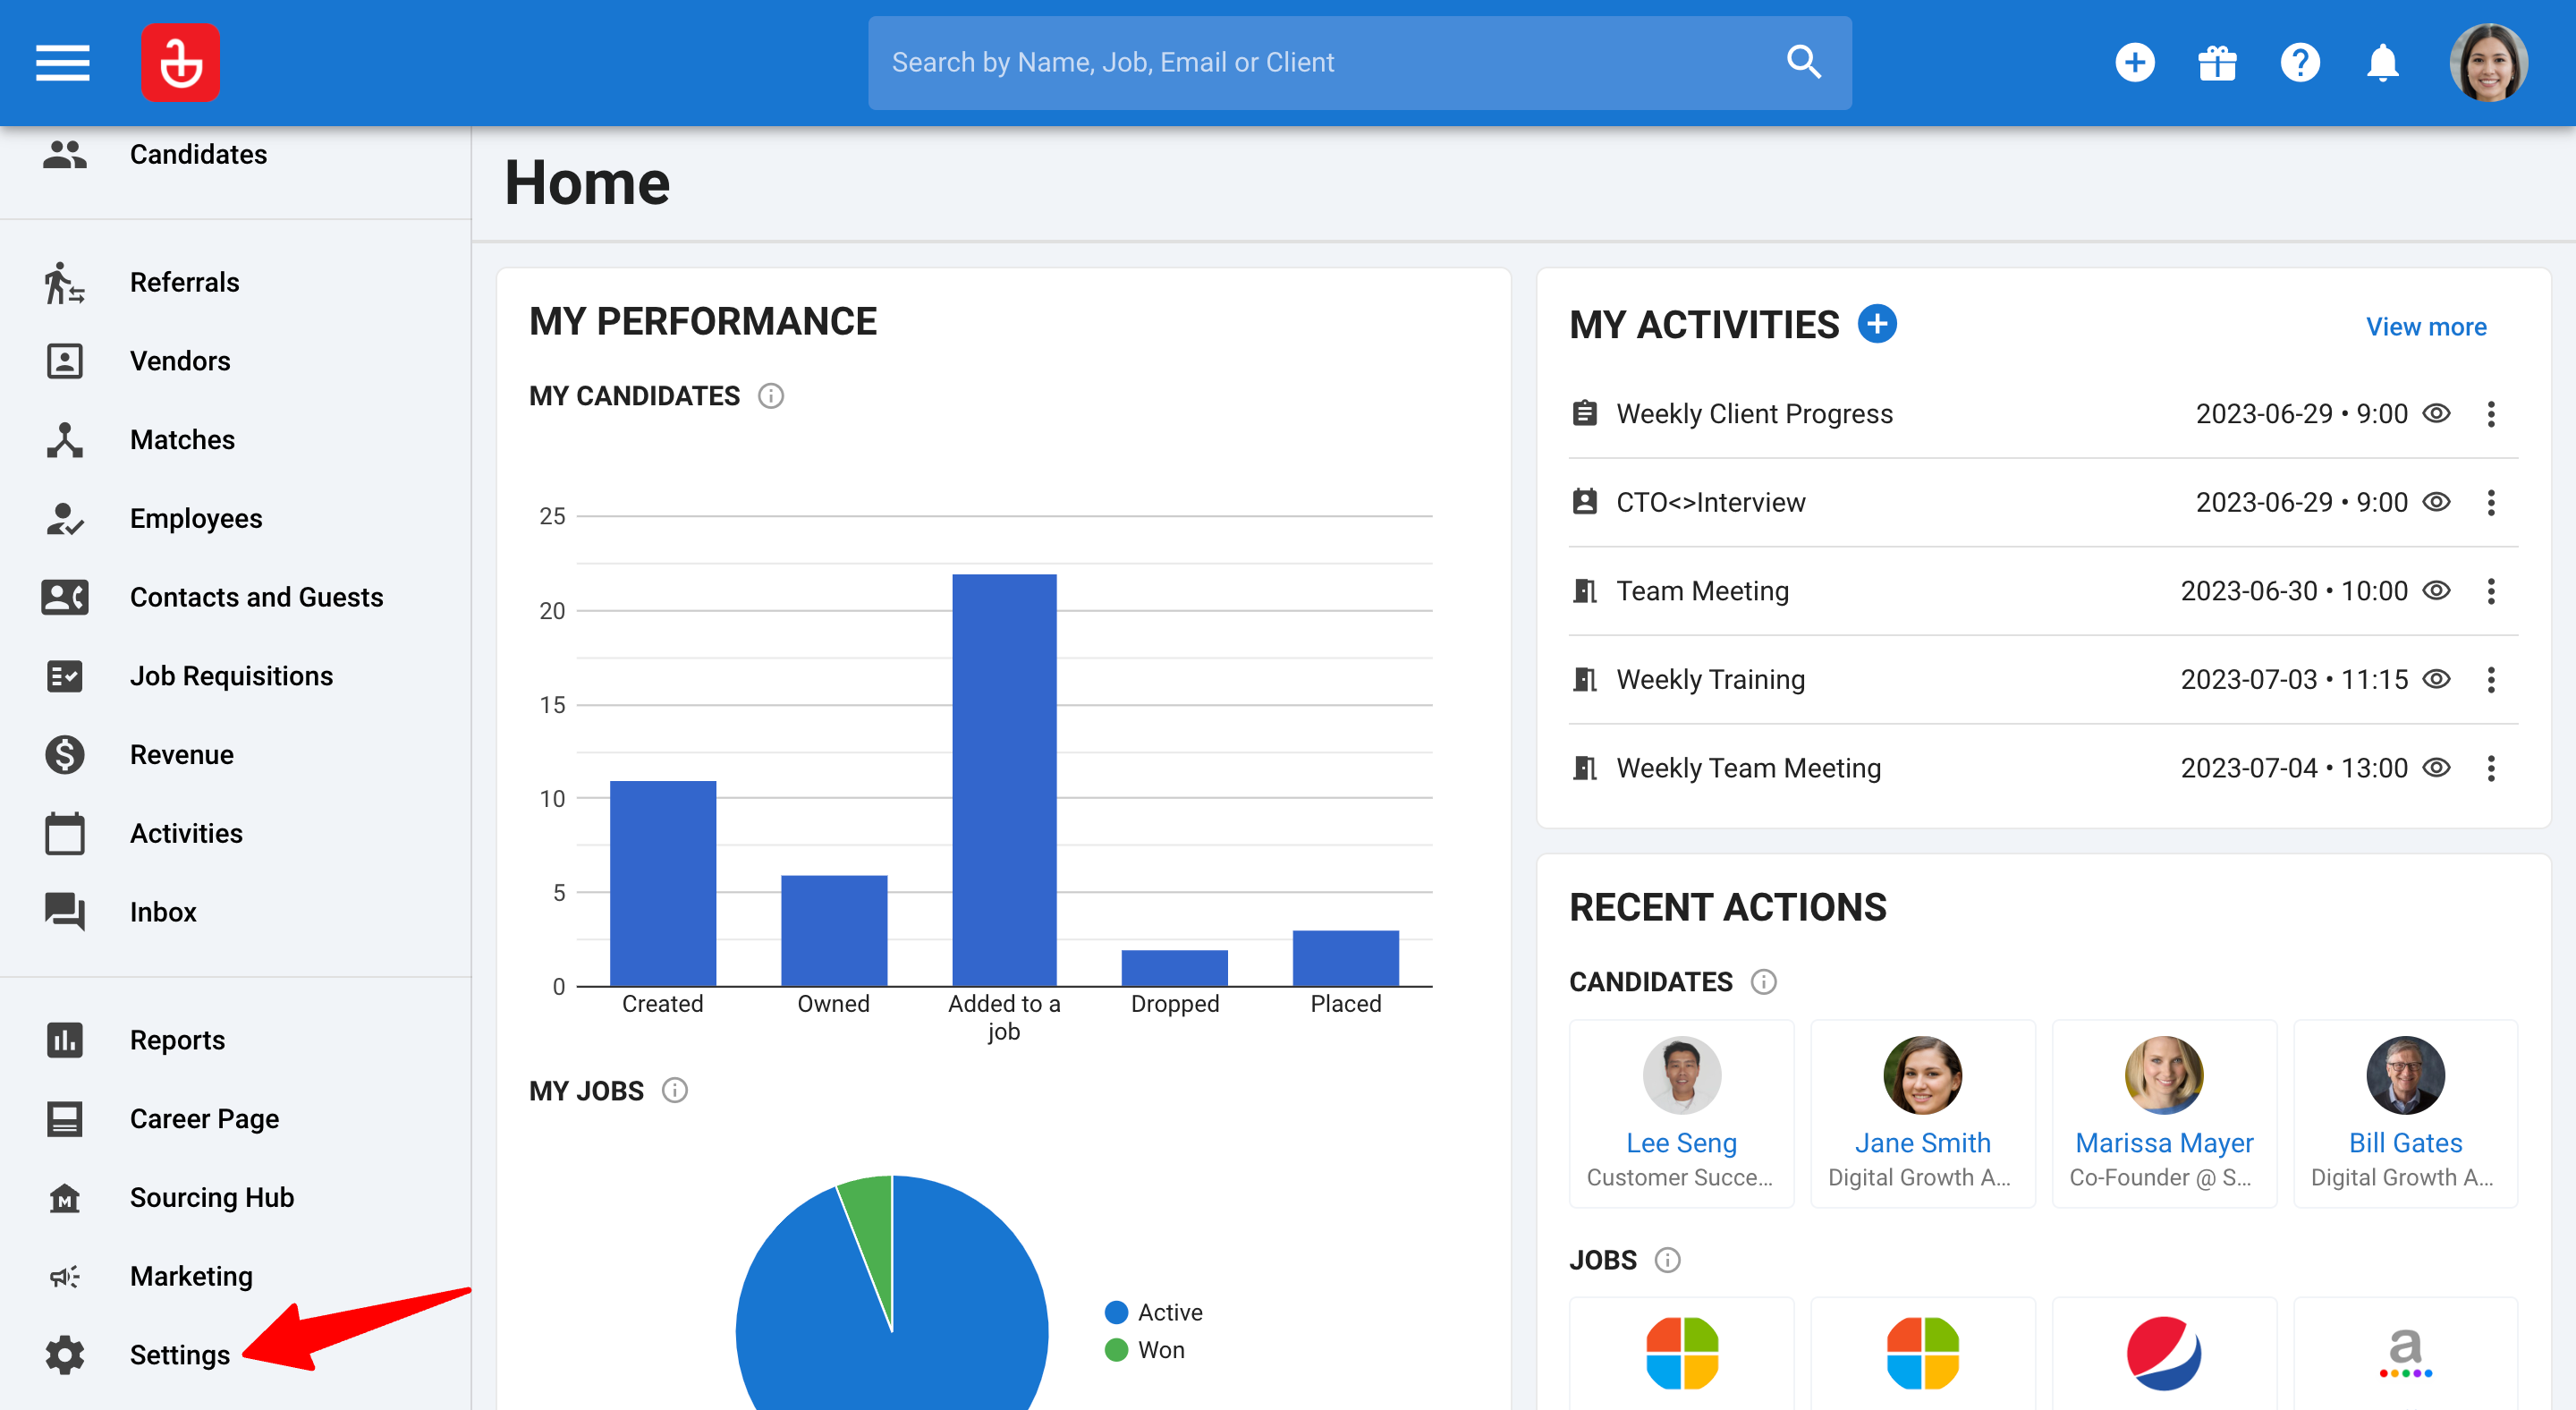2576x1410 pixels.
Task: Click the Contacts and Guests icon
Action: (x=65, y=597)
